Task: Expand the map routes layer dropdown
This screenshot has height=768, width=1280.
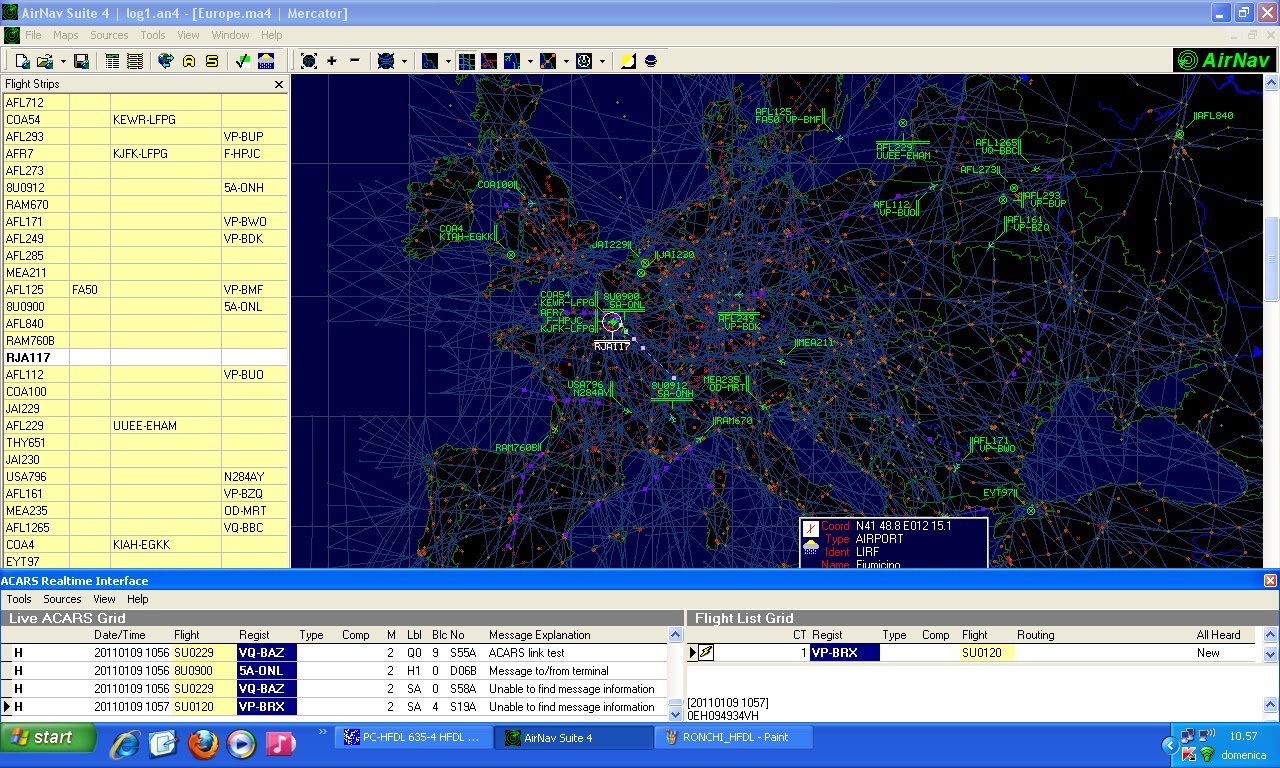Action: (x=447, y=61)
